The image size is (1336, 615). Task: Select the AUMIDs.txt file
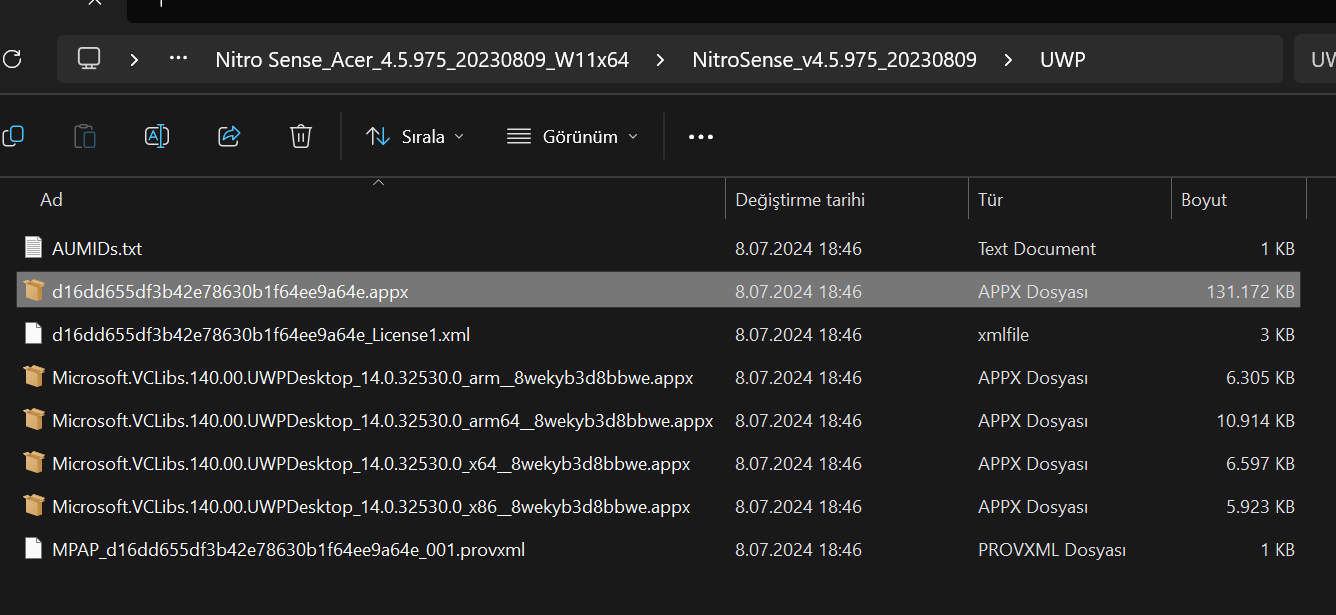tap(97, 248)
